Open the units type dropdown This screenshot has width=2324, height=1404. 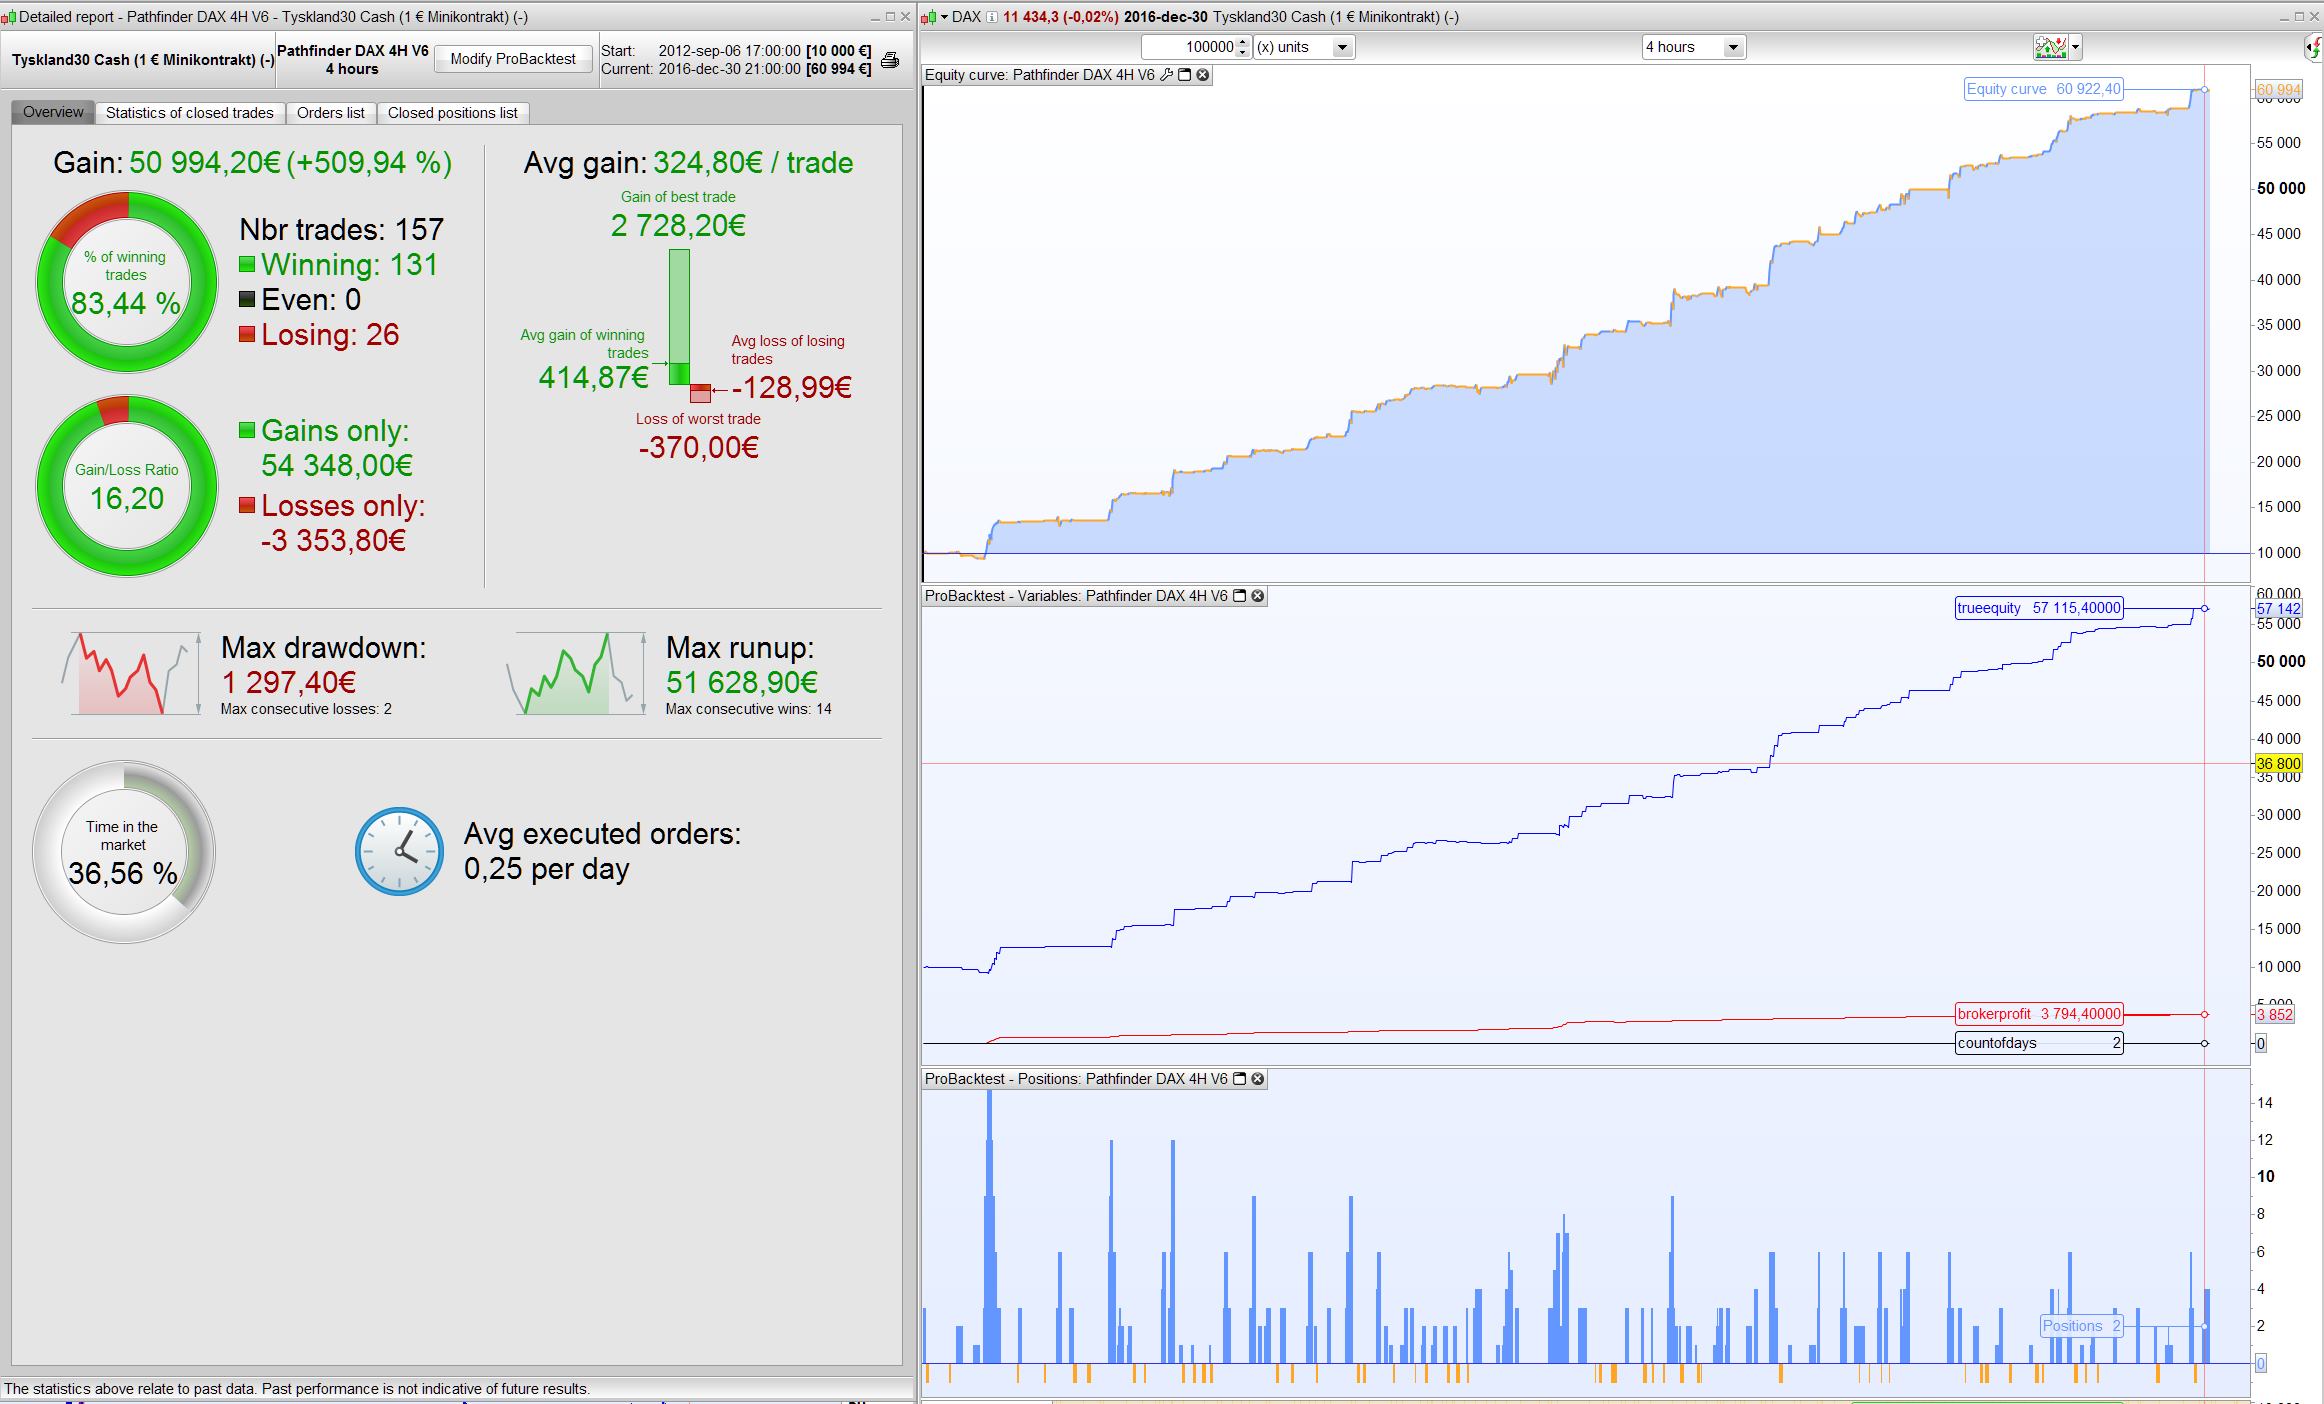coord(1342,47)
